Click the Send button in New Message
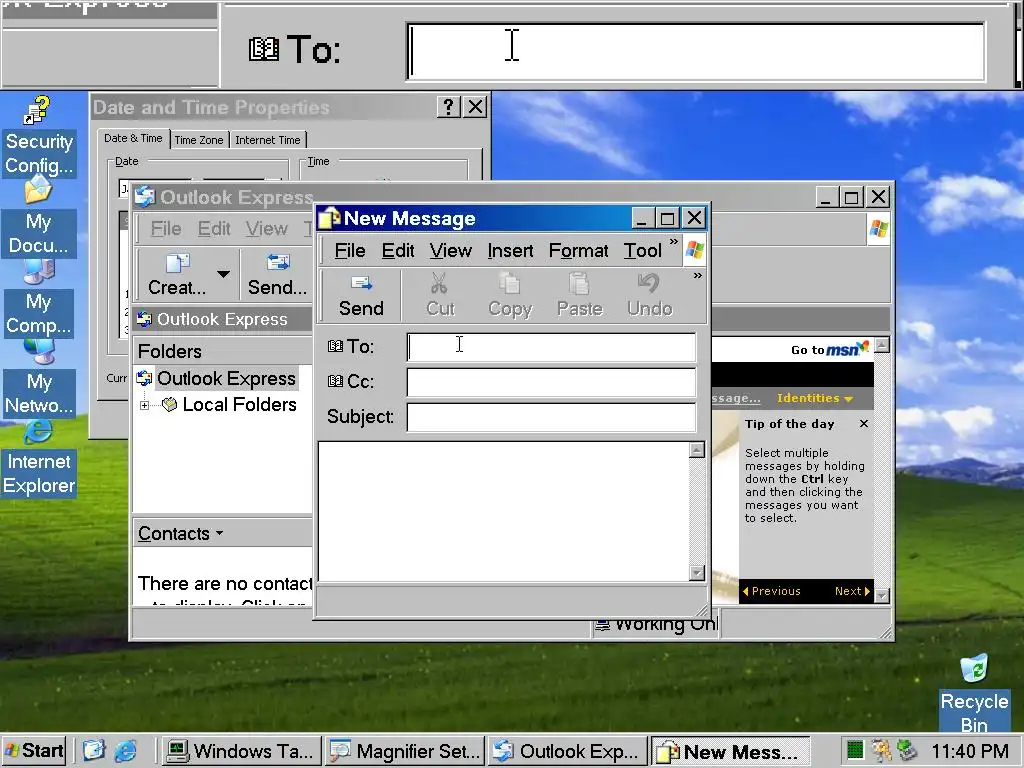The height and width of the screenshot is (768, 1024). [360, 296]
